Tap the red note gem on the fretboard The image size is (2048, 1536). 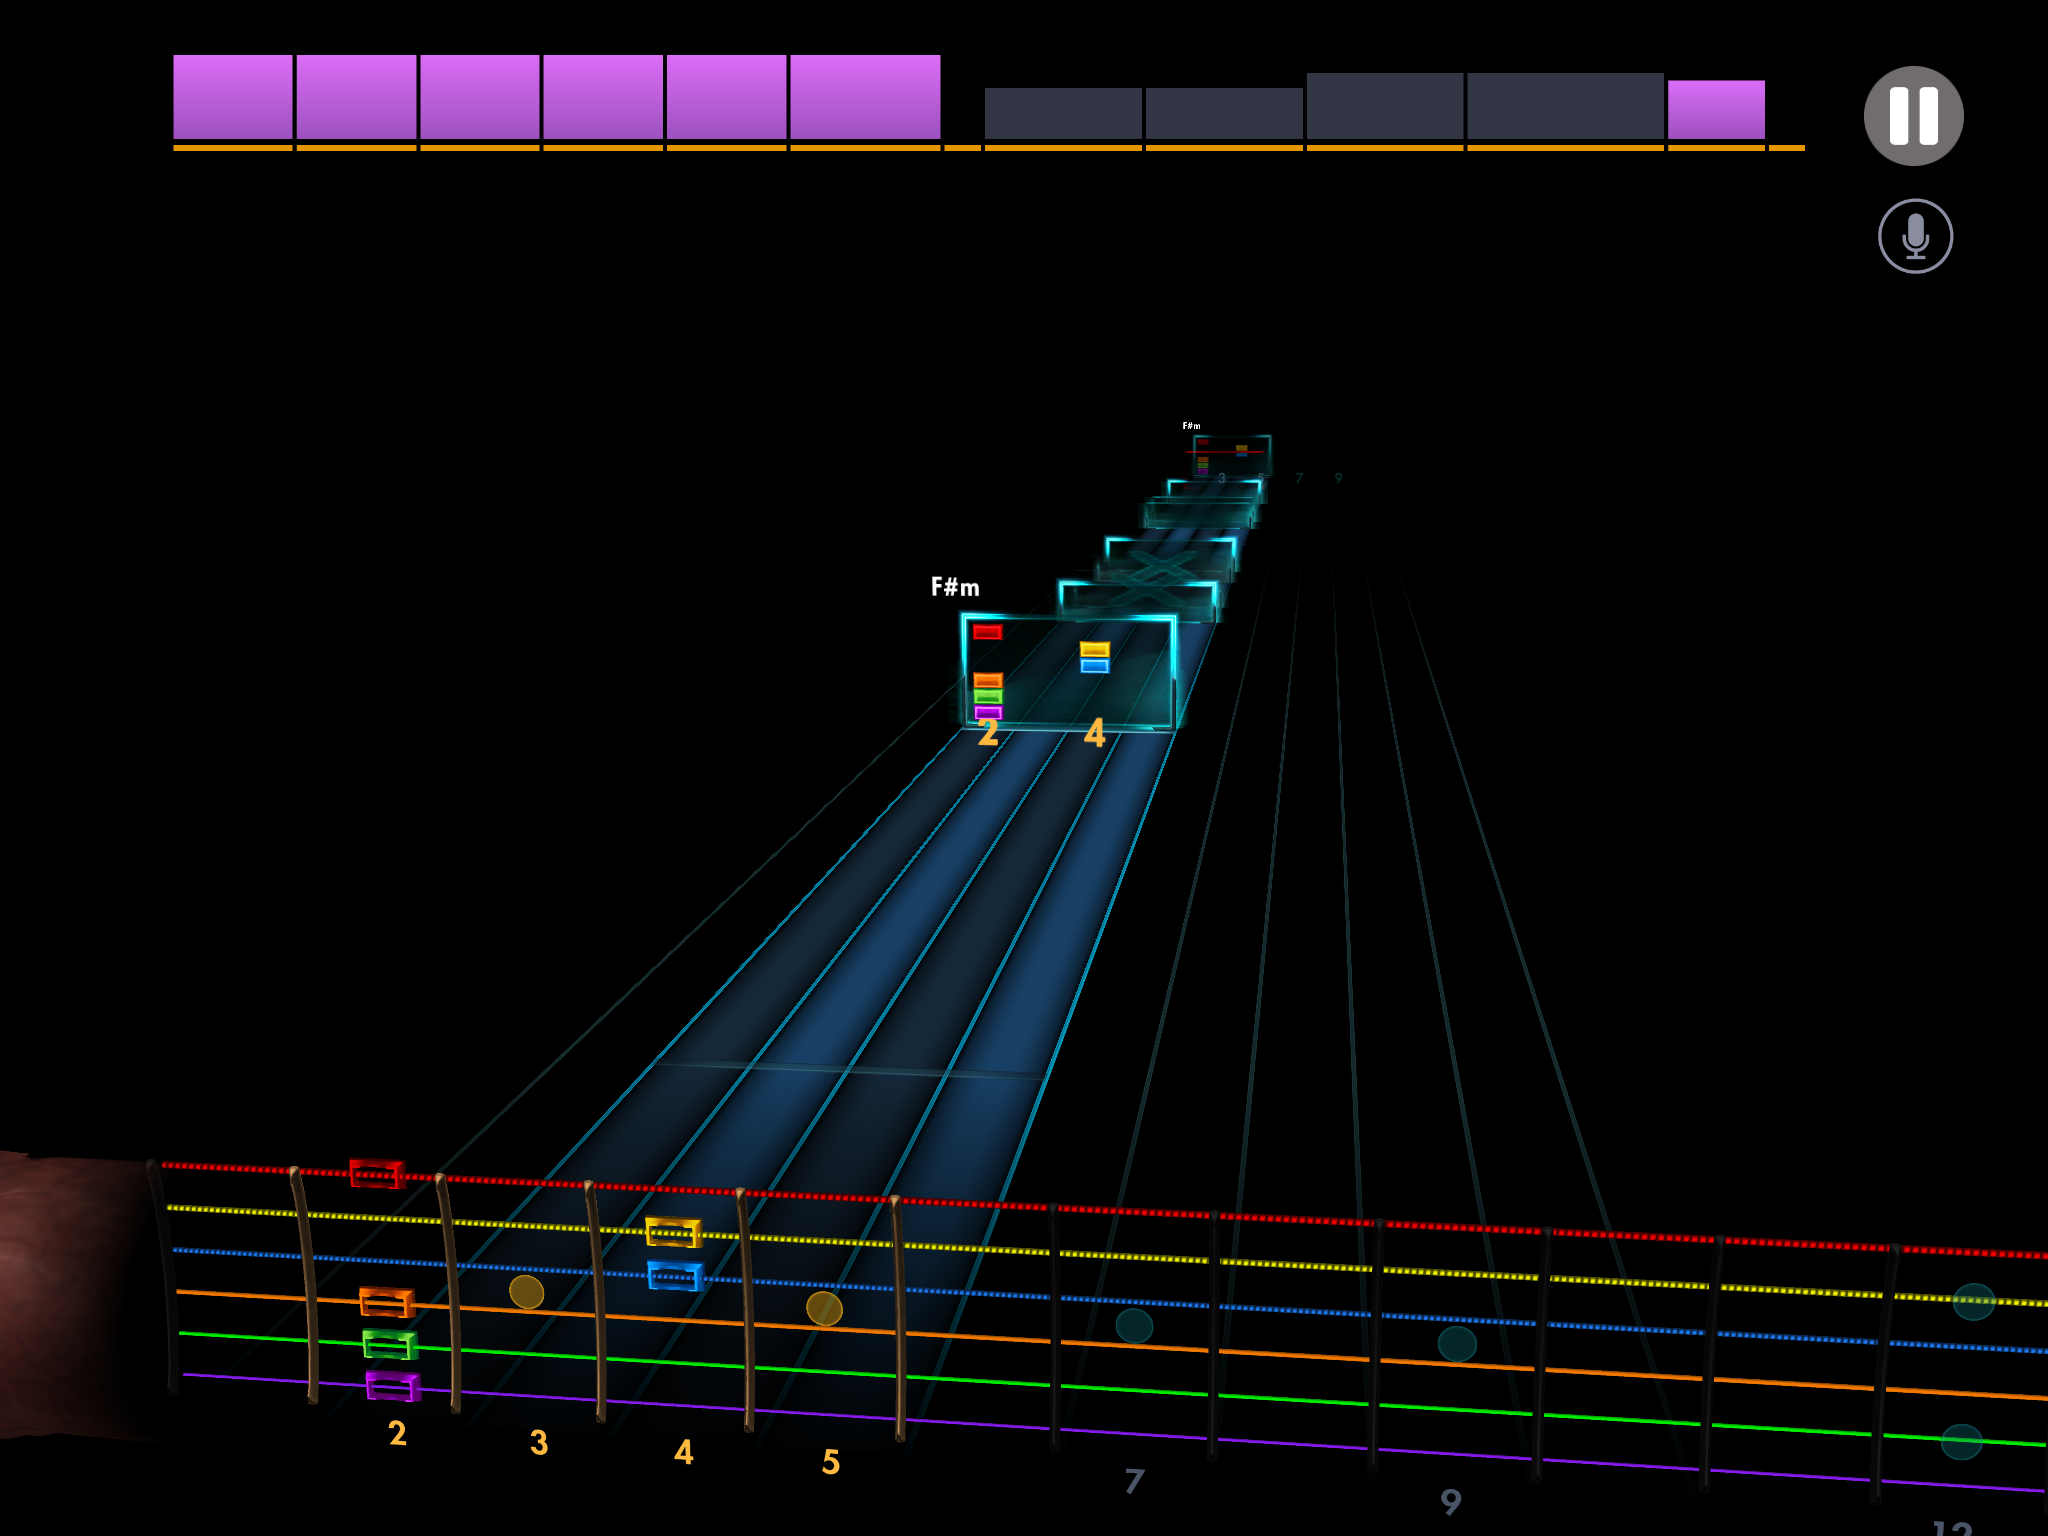pos(376,1173)
